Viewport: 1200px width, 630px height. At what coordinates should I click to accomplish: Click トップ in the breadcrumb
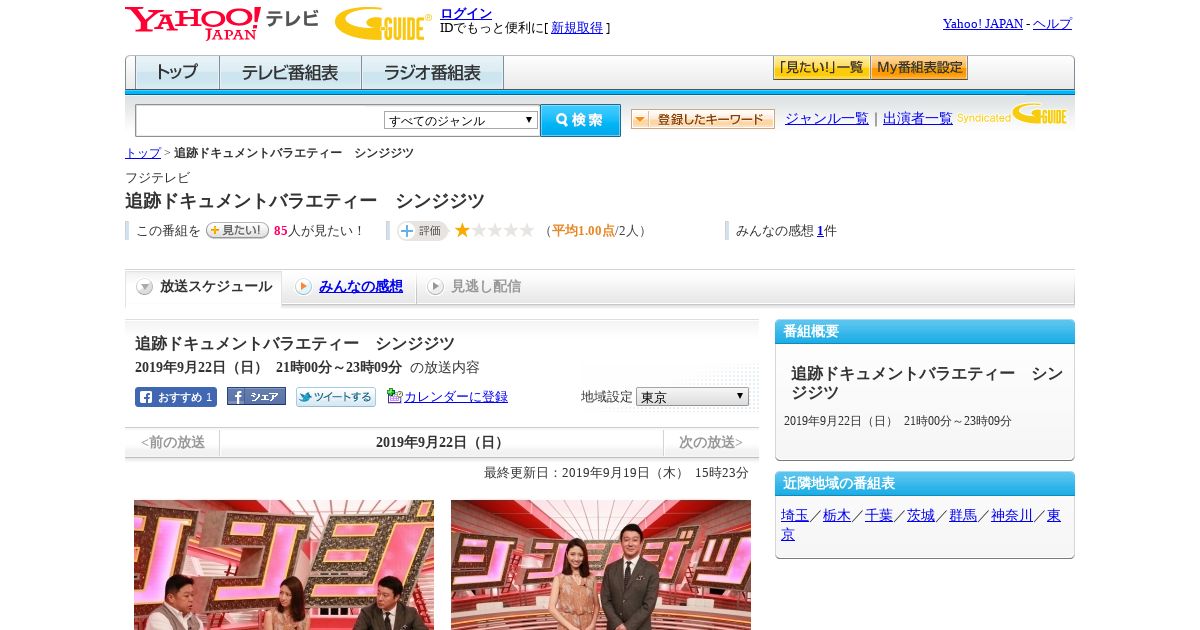[143, 153]
